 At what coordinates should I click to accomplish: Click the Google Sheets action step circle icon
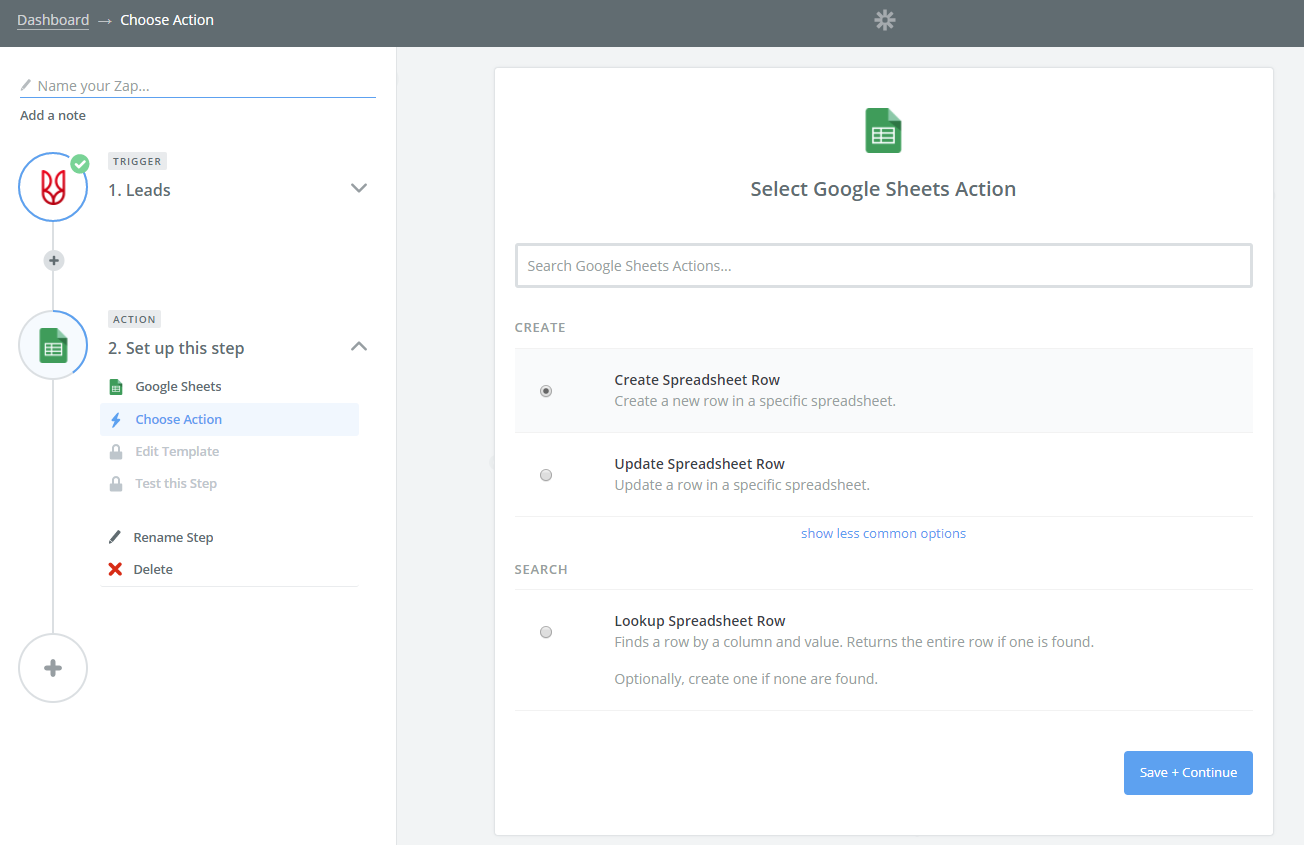(53, 345)
